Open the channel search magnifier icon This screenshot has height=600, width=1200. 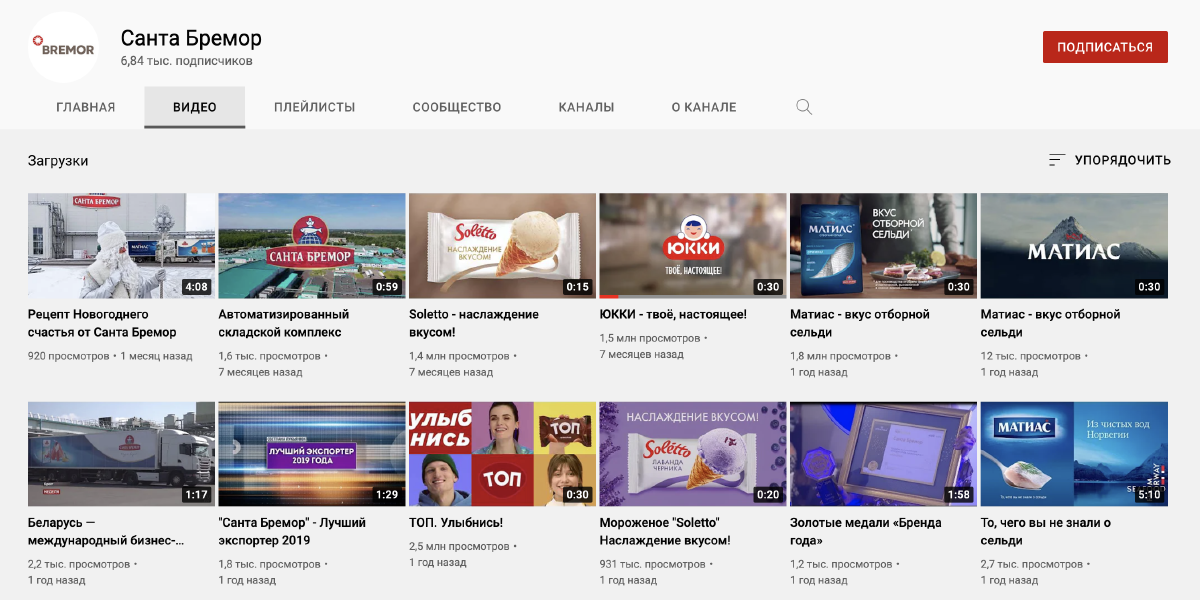[x=804, y=107]
